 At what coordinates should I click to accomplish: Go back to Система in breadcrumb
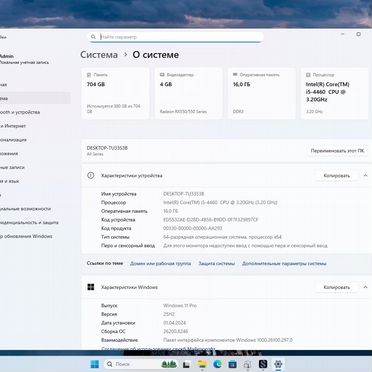click(99, 55)
